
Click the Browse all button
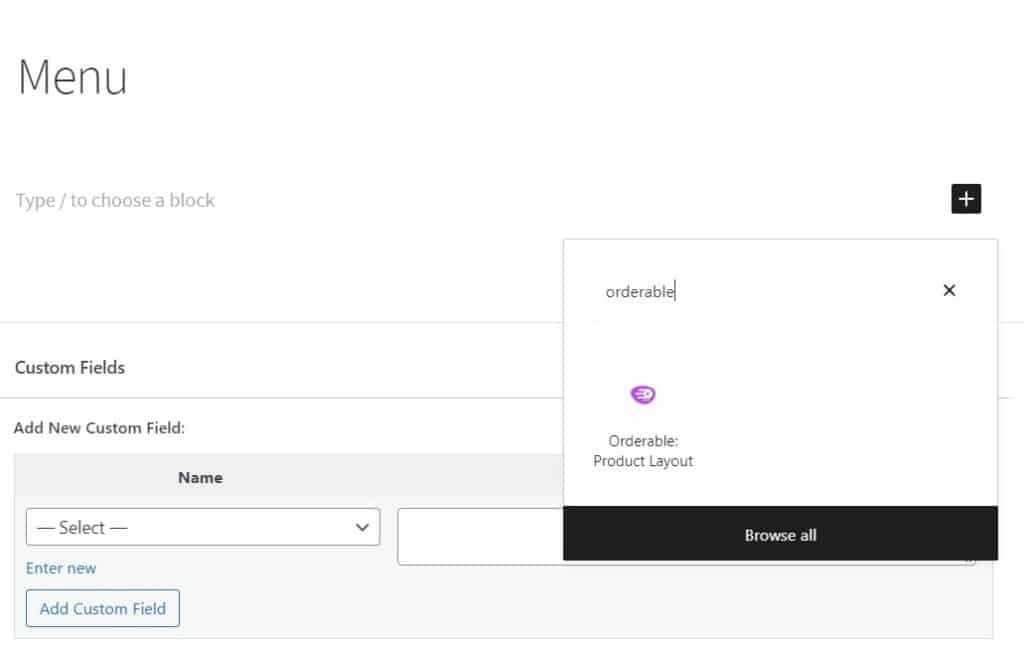pos(780,535)
